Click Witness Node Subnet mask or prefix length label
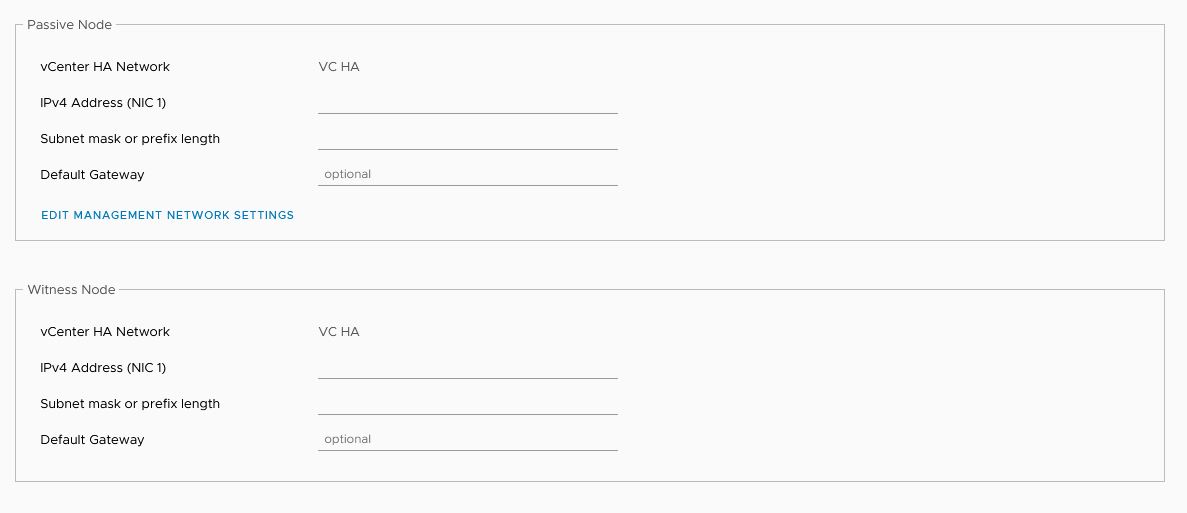This screenshot has width=1187, height=513. 130,404
